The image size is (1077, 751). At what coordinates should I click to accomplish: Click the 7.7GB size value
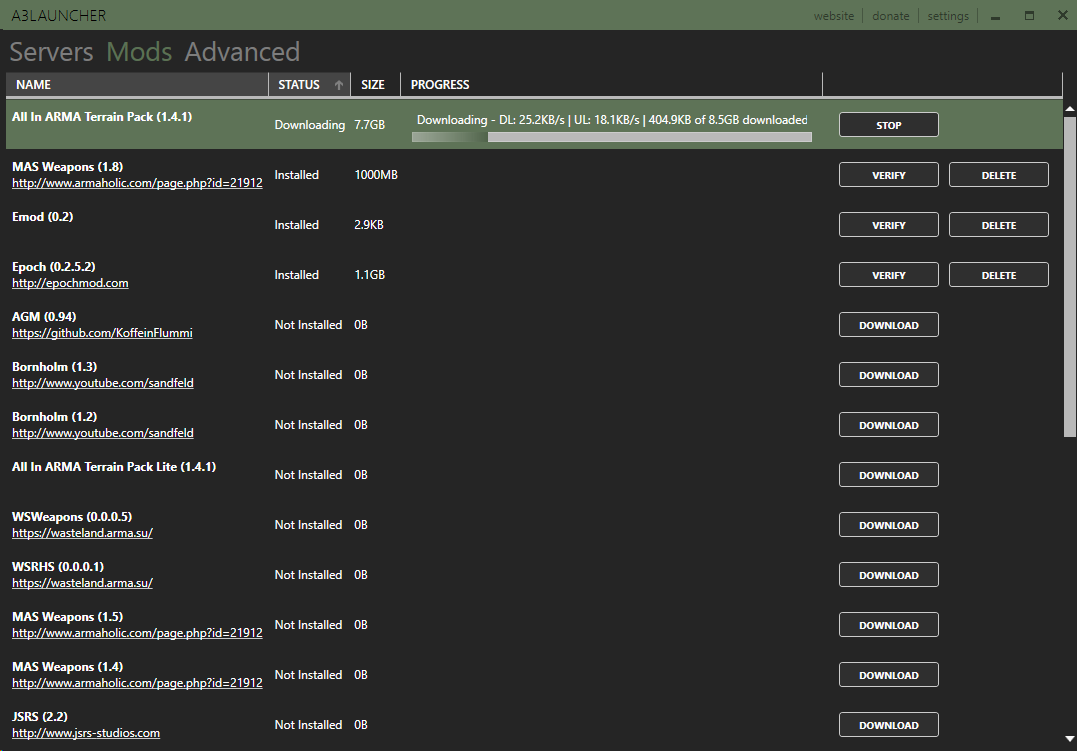(370, 125)
